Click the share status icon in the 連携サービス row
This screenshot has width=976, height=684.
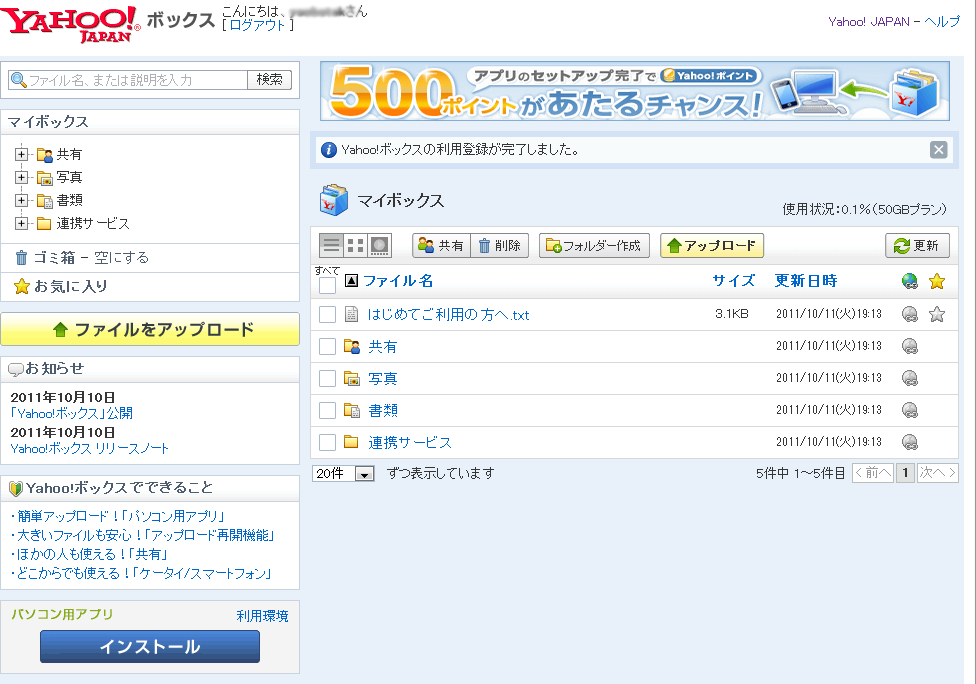pyautogui.click(x=910, y=442)
